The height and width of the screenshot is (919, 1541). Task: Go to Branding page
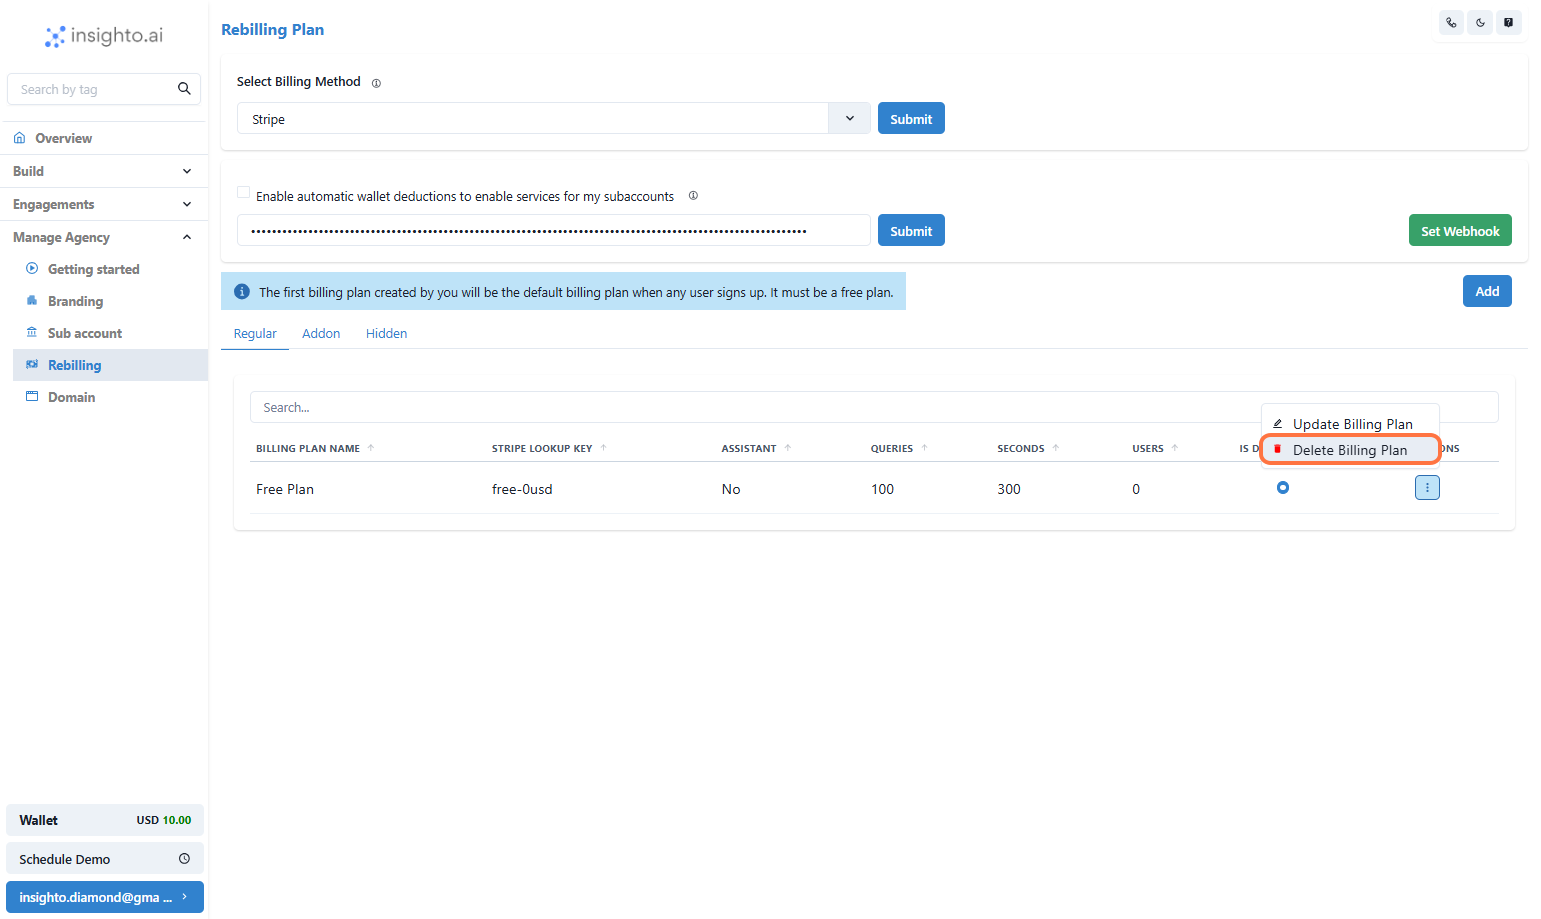(75, 301)
